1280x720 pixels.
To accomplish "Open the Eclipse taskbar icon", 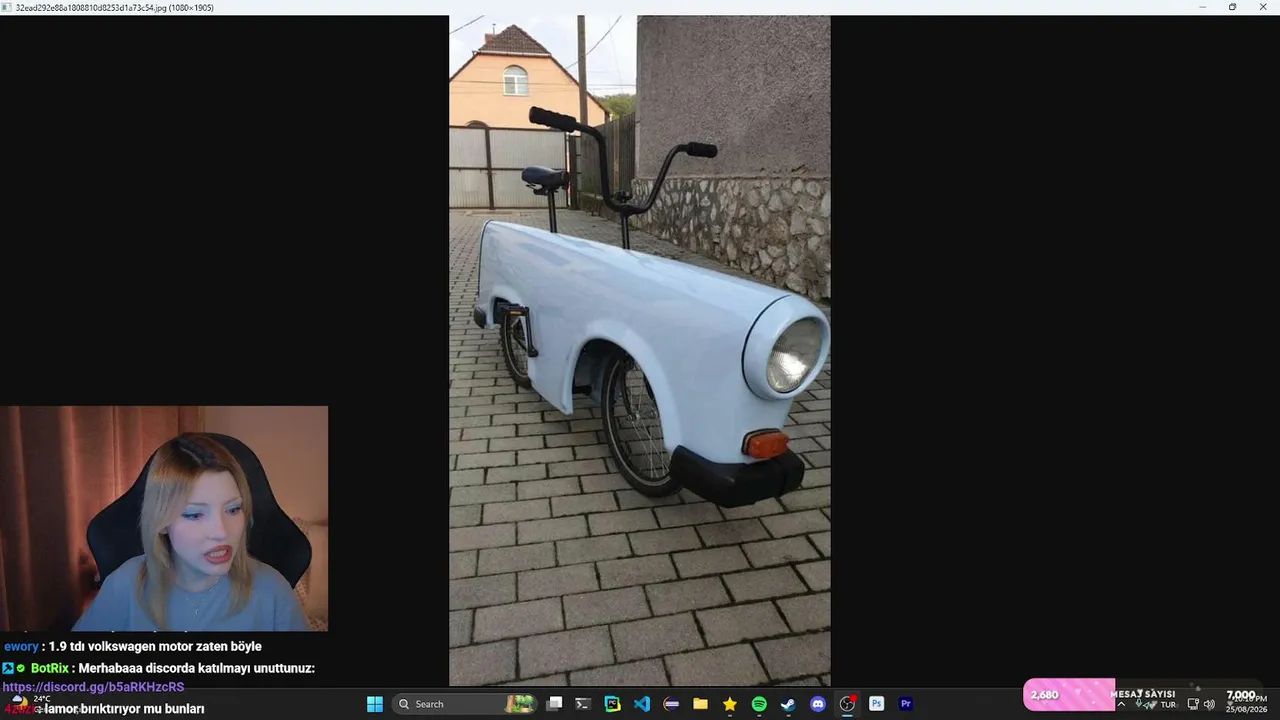I will [x=672, y=704].
